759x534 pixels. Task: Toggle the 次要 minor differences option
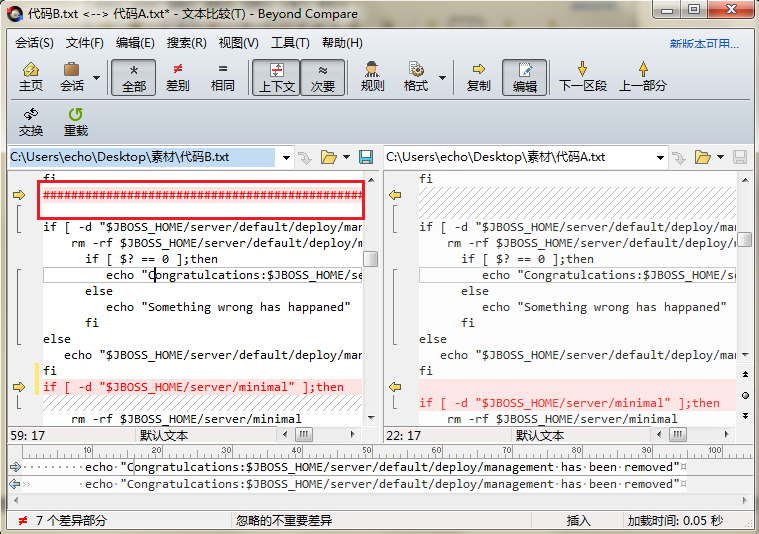[x=322, y=77]
